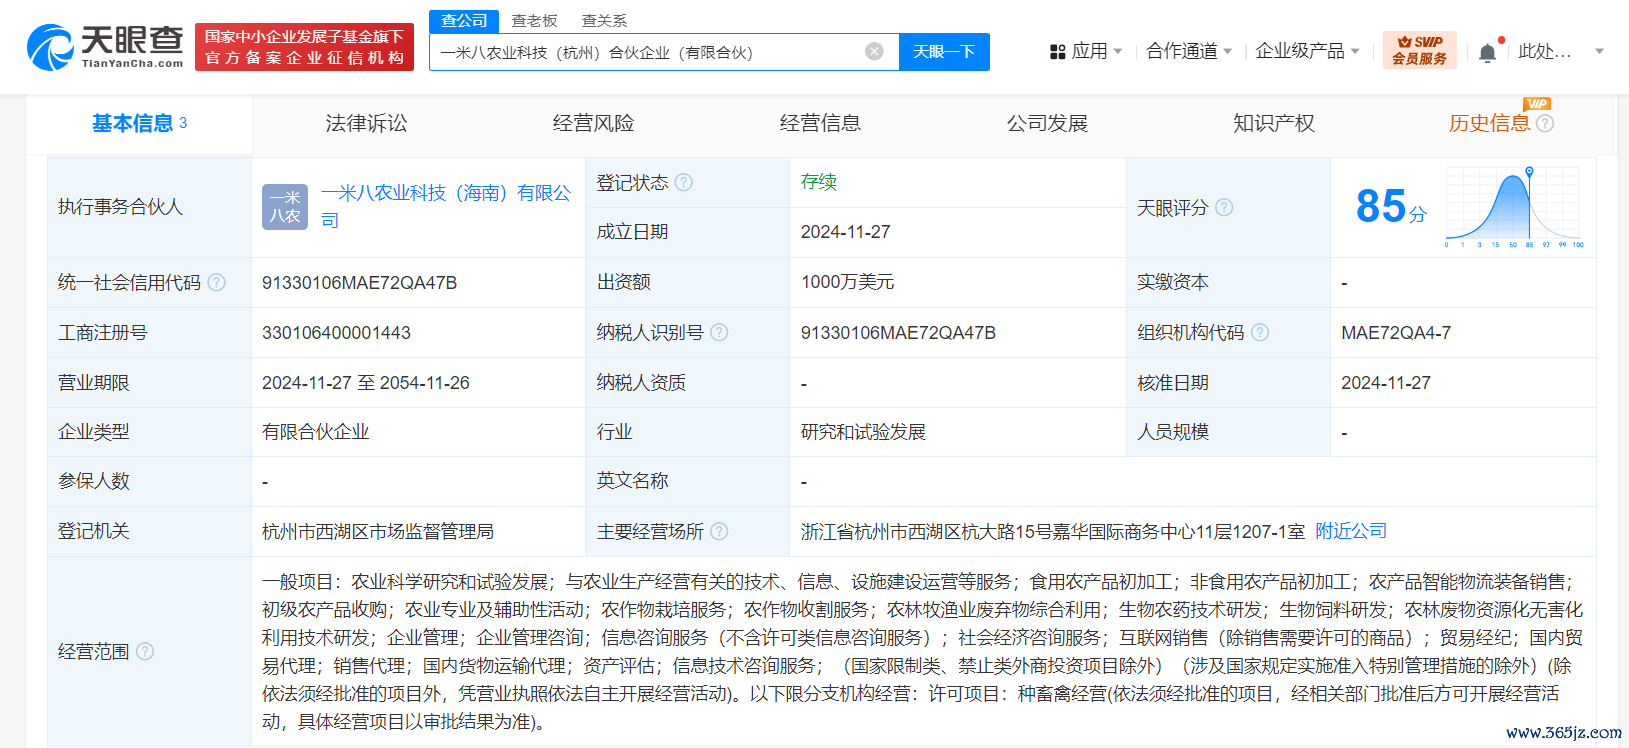
Task: Click the red 官方备案企业征信机构 banner
Action: [x=305, y=47]
